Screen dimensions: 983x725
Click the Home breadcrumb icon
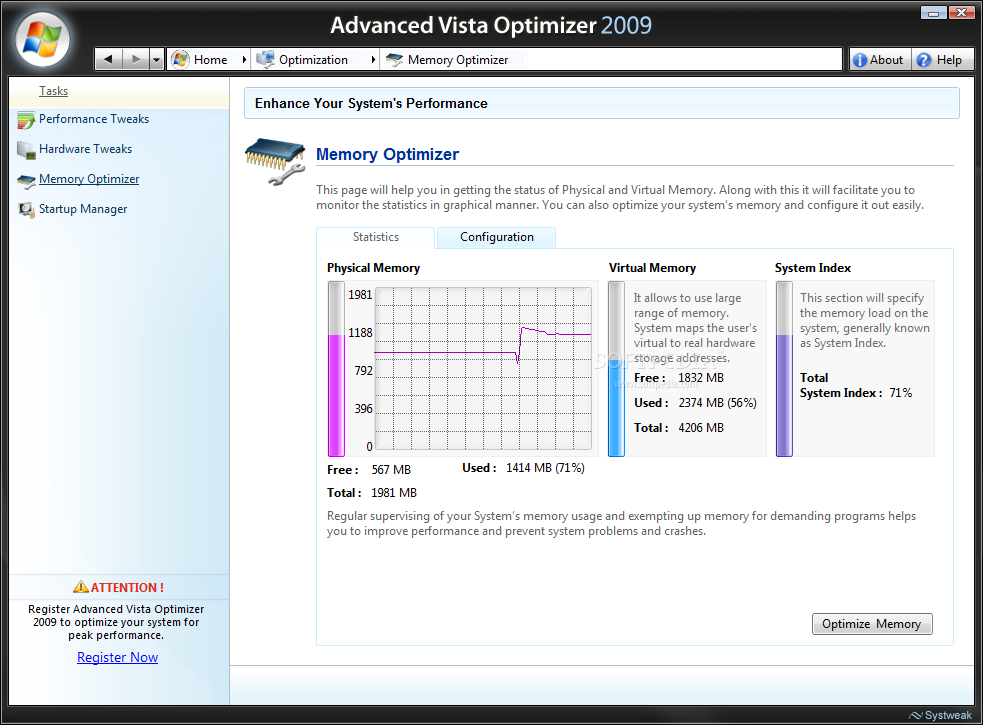(x=181, y=60)
